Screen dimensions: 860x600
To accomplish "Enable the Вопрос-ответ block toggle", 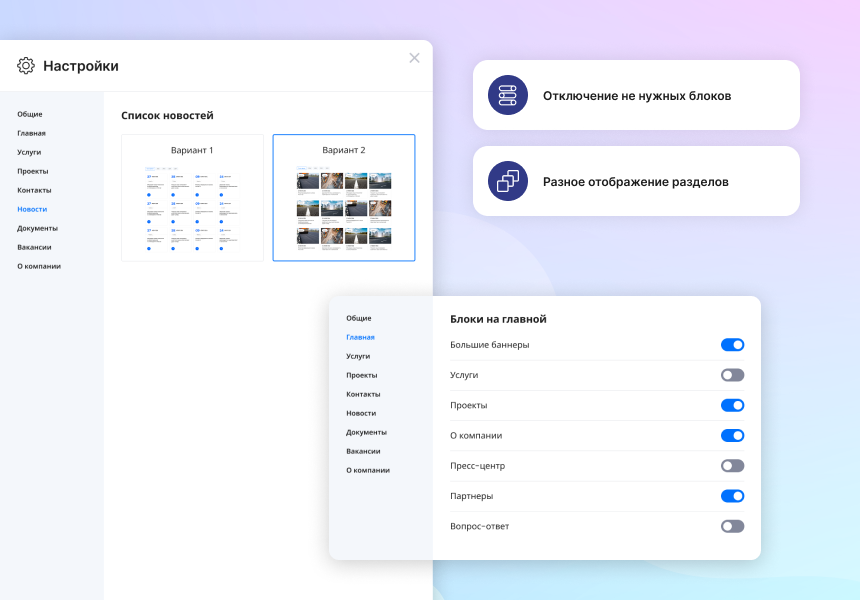I will 732,526.
